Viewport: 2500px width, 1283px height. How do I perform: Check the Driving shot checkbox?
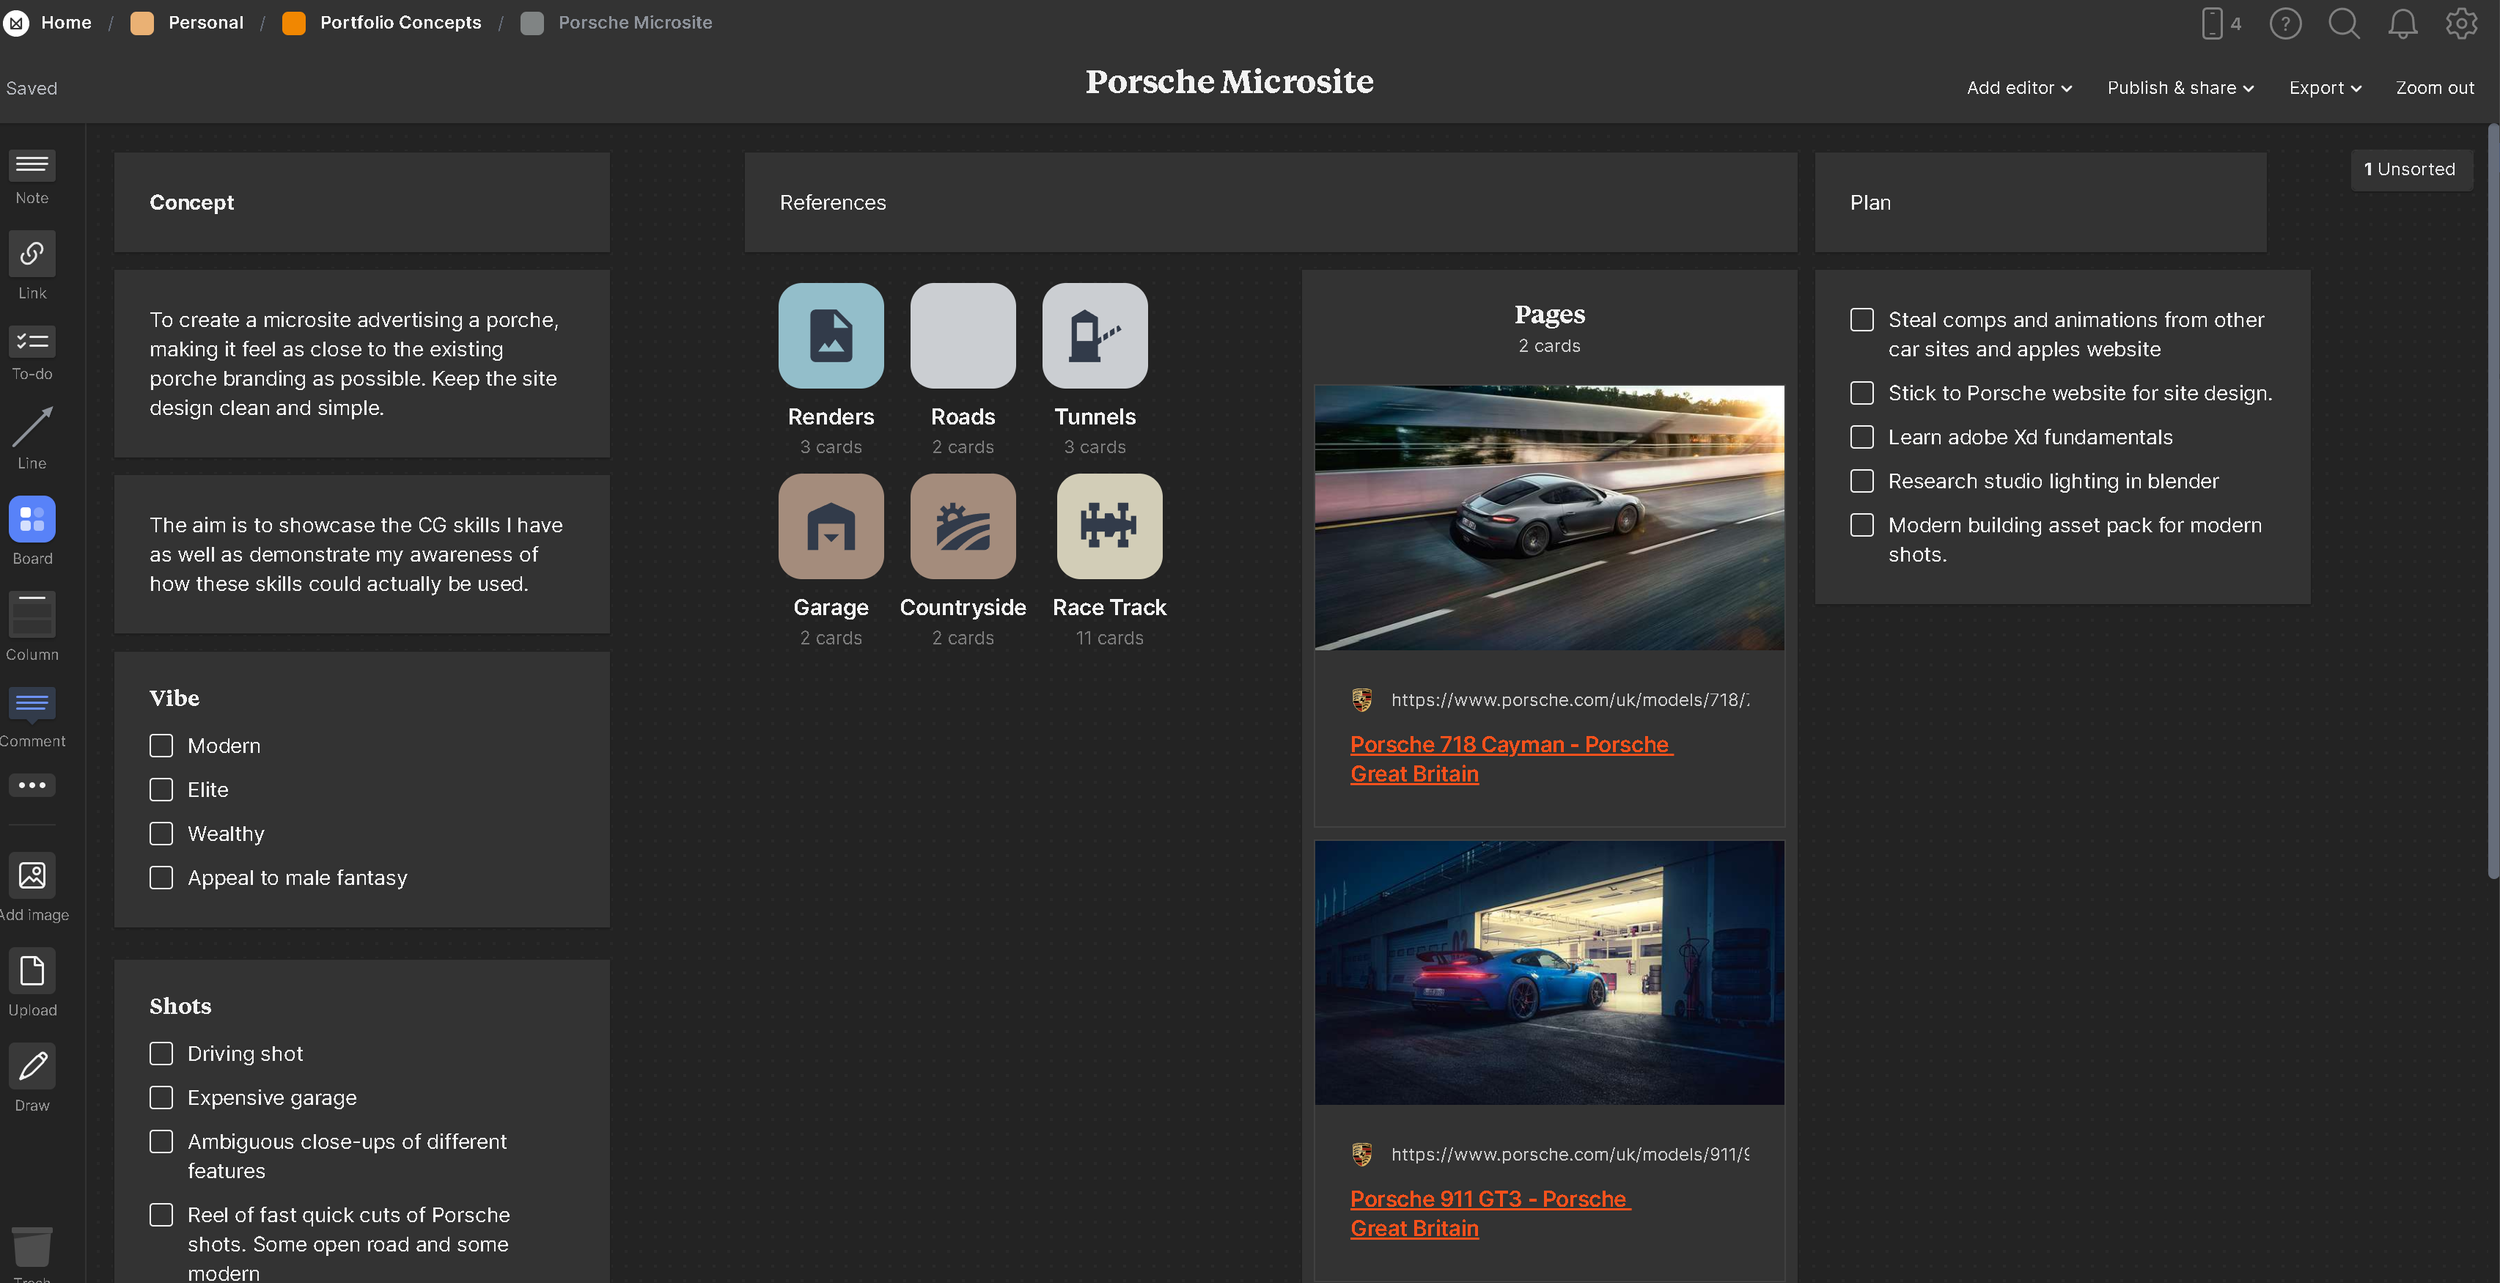(x=161, y=1054)
